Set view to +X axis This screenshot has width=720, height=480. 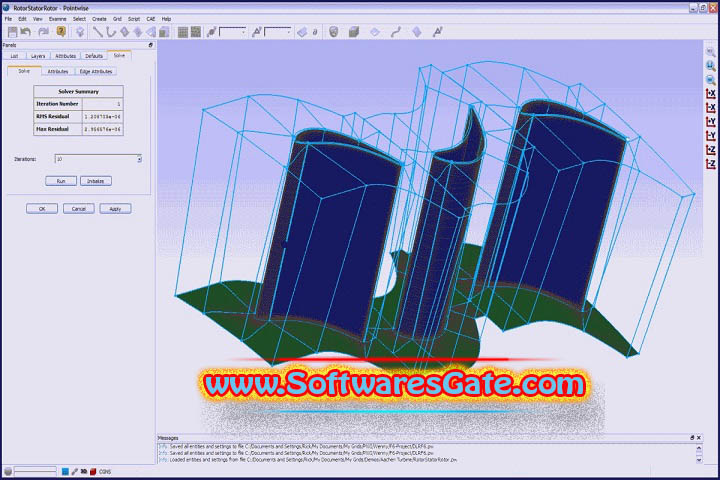pos(710,94)
